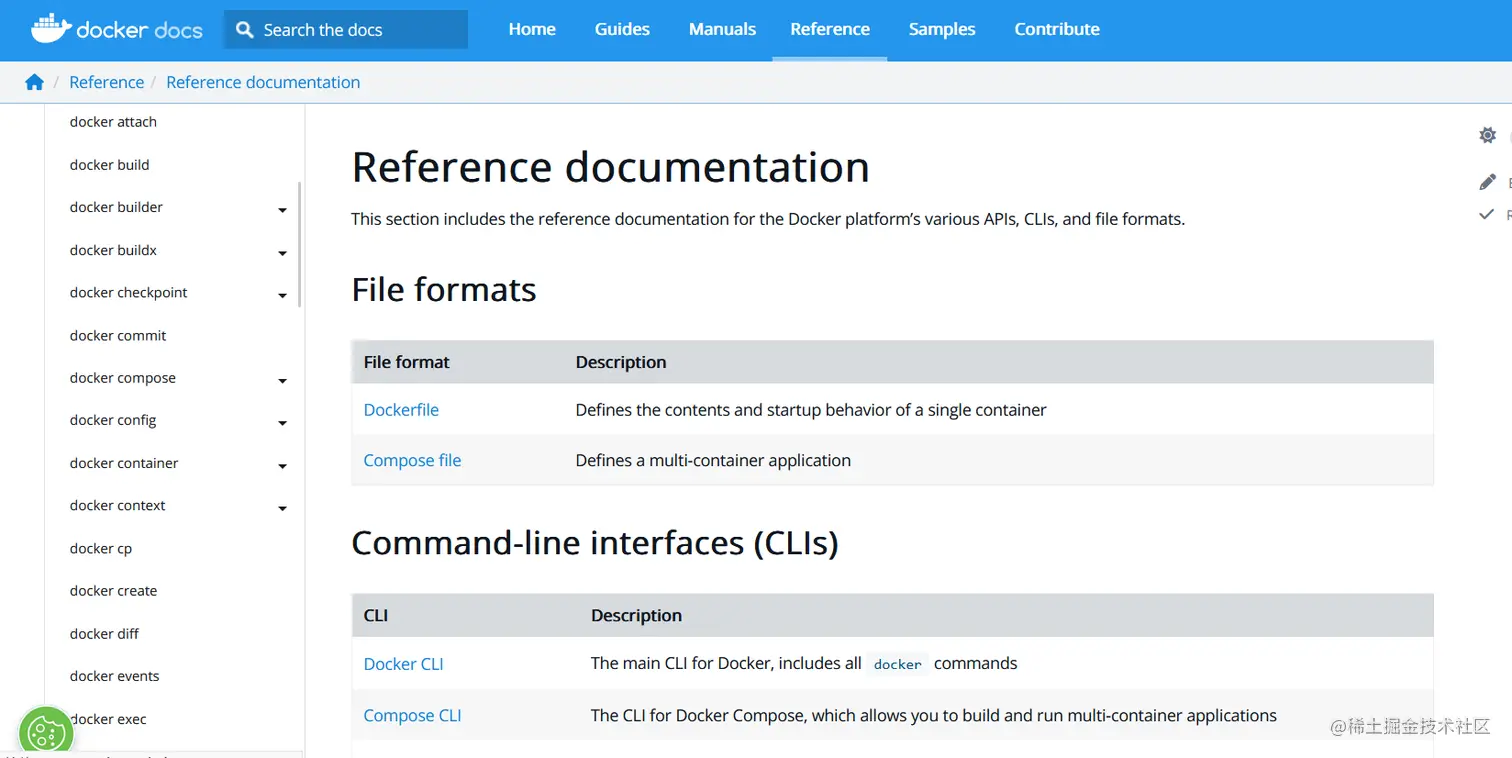Click the pencil edit page icon
The width and height of the screenshot is (1512, 758).
(x=1487, y=182)
